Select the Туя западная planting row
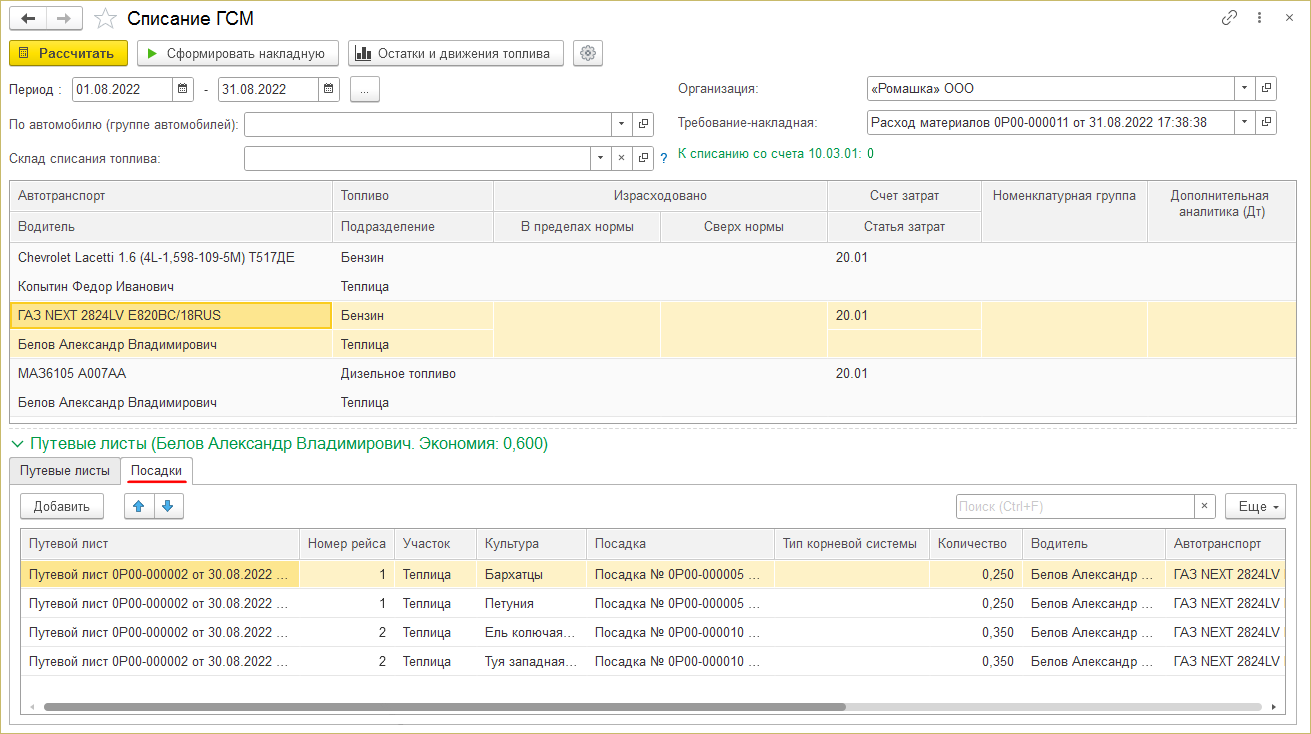Screen dimensions: 1311x734 point(655,661)
